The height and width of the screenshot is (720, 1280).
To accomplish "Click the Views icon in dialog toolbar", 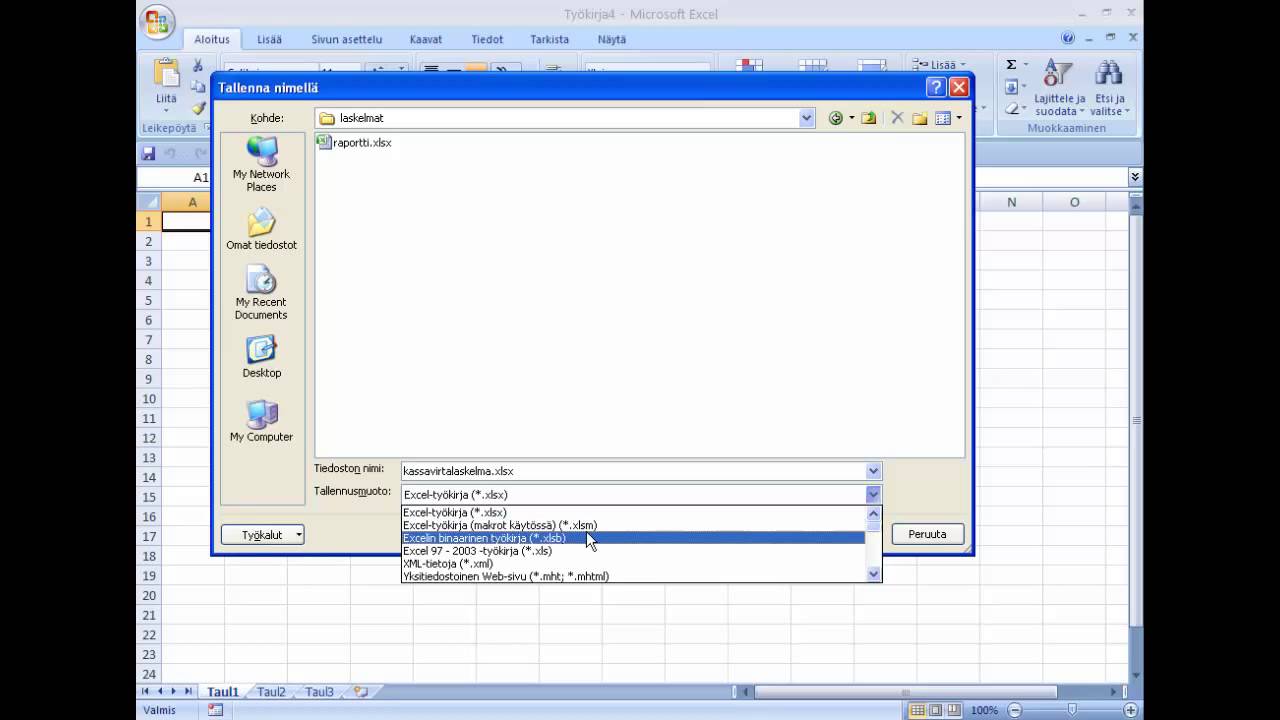I will [x=943, y=118].
